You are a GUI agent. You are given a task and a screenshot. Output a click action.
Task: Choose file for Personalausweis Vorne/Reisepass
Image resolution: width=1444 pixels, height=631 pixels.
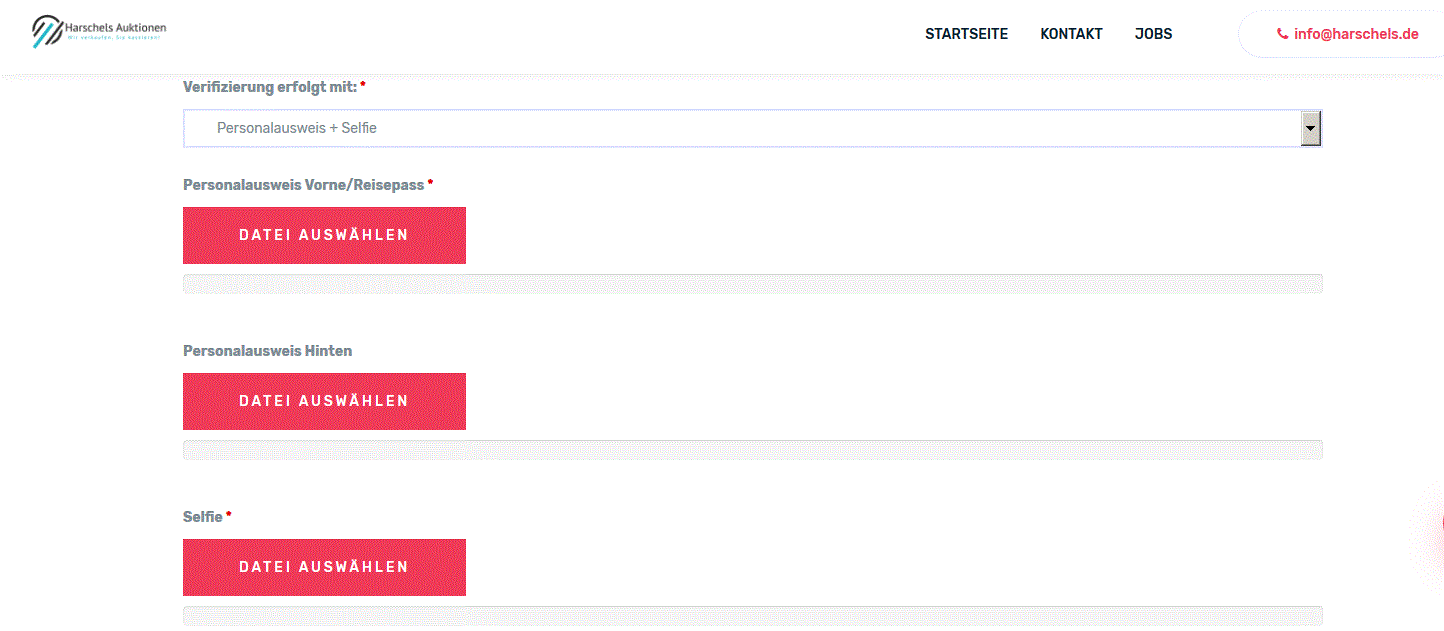coord(324,235)
